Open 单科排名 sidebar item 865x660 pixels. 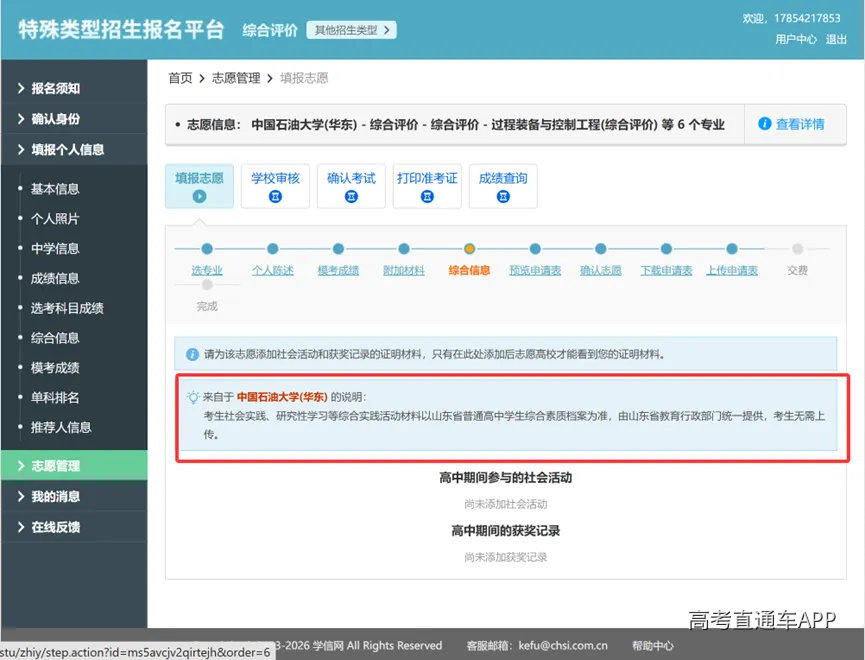coord(55,397)
